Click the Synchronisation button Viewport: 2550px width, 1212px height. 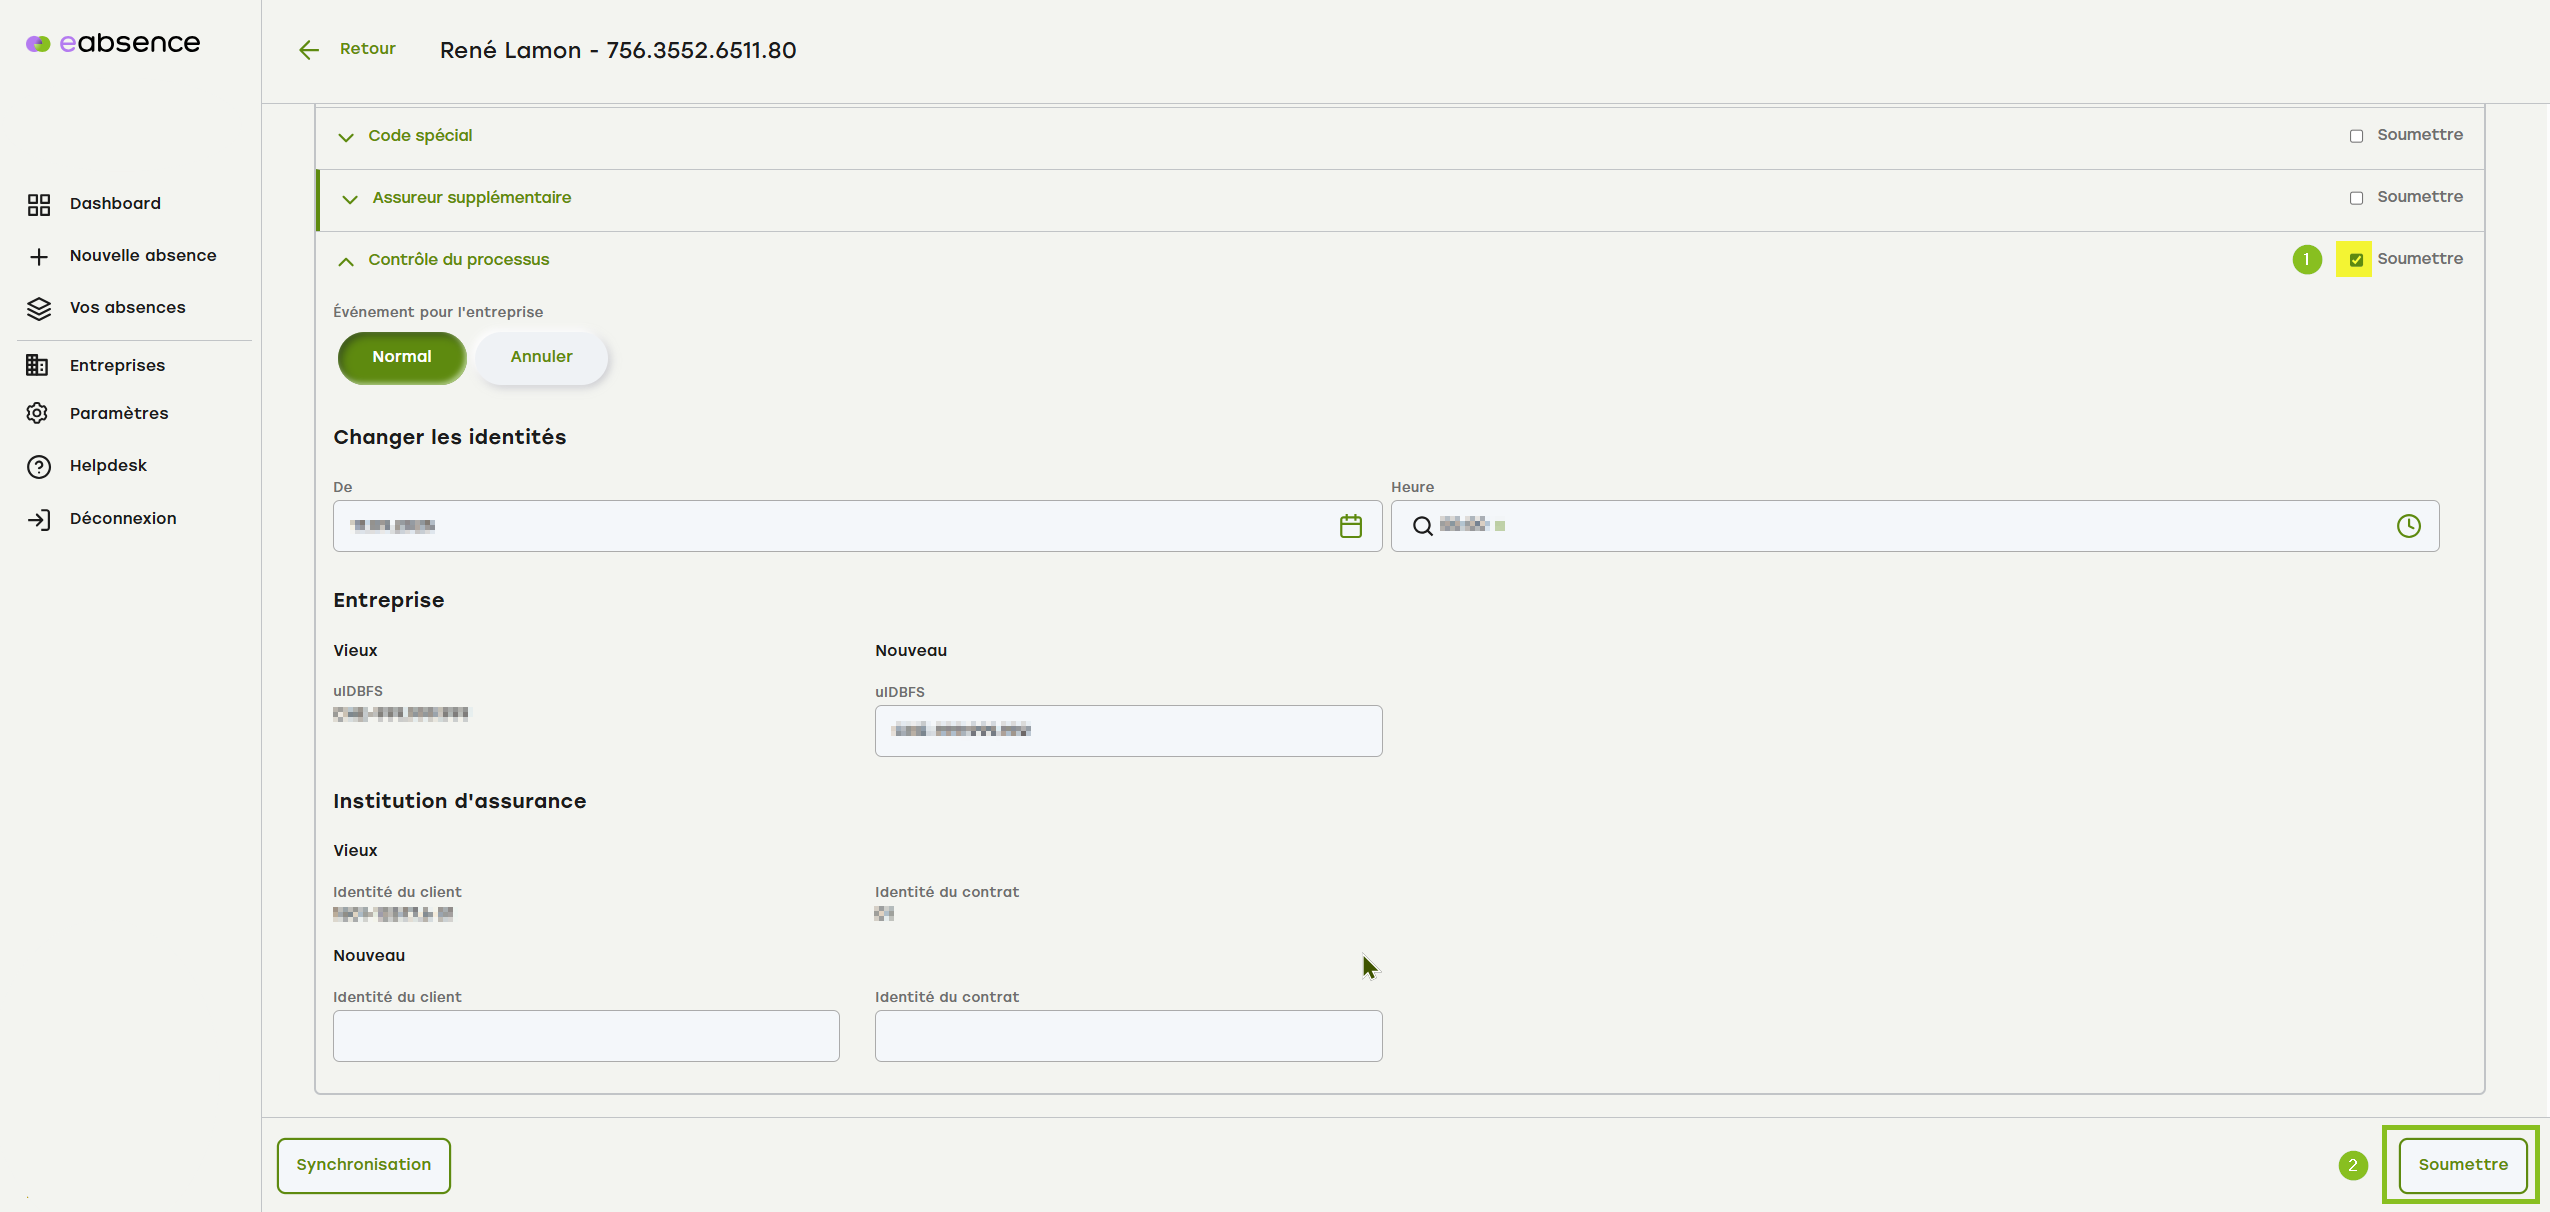pyautogui.click(x=363, y=1165)
